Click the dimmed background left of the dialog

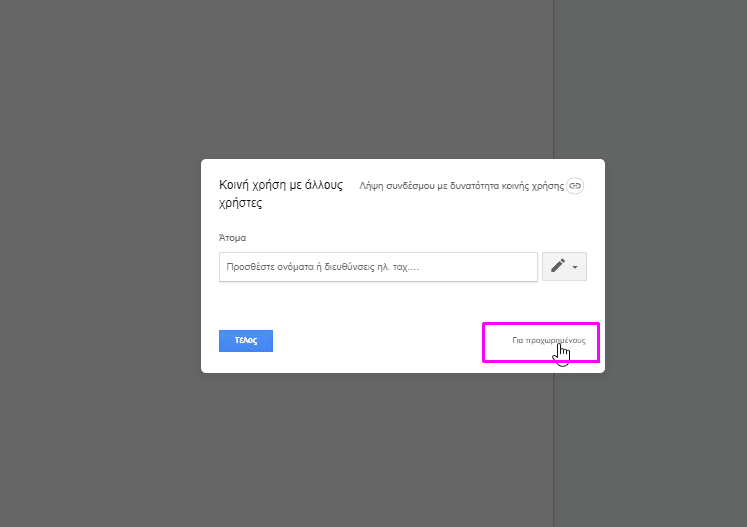(x=100, y=265)
